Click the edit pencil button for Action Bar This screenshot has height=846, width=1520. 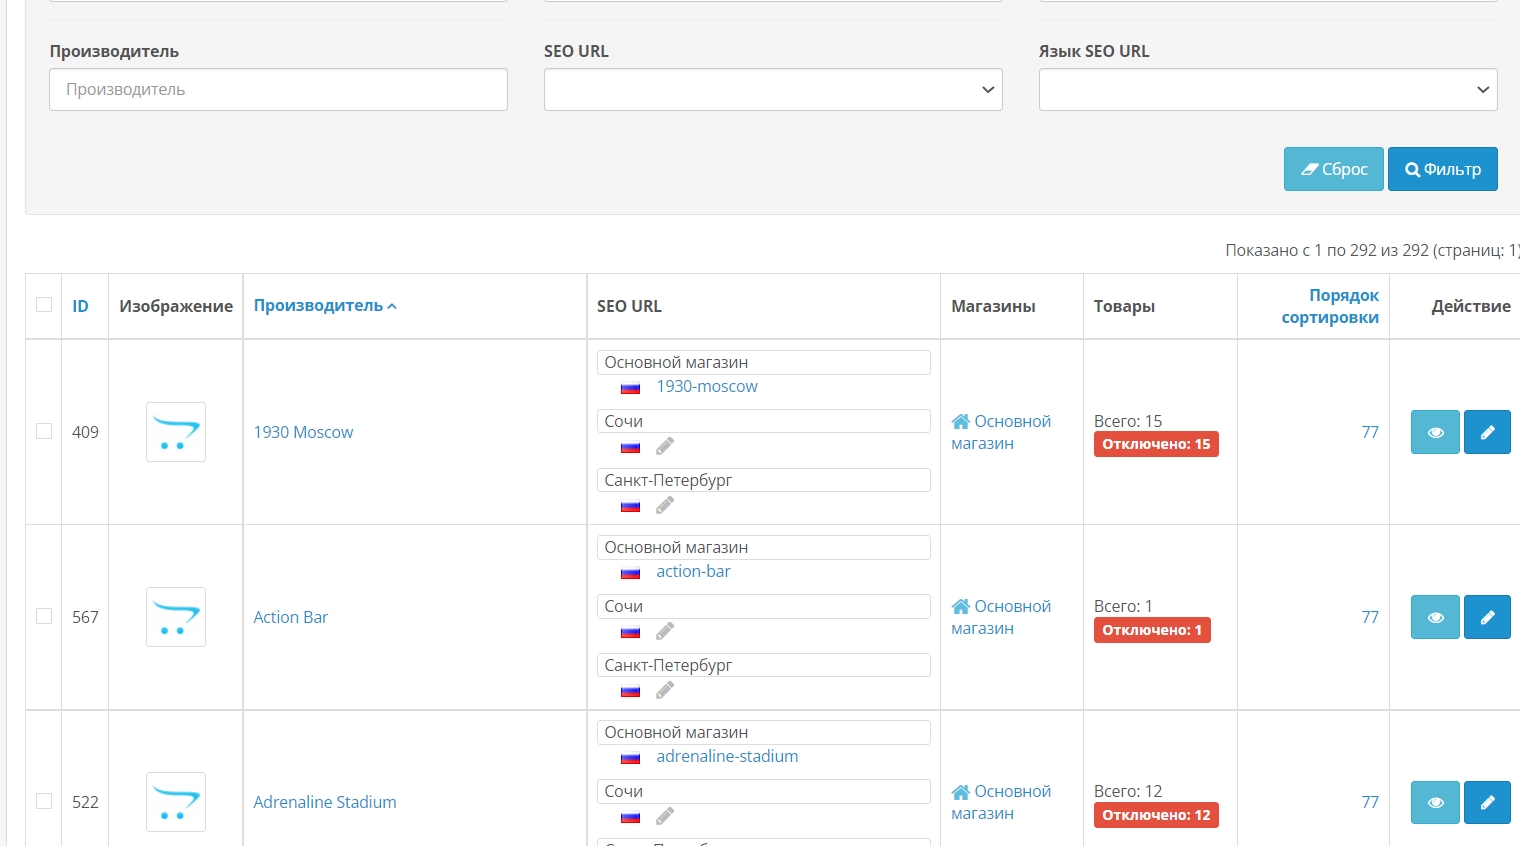tap(1487, 617)
